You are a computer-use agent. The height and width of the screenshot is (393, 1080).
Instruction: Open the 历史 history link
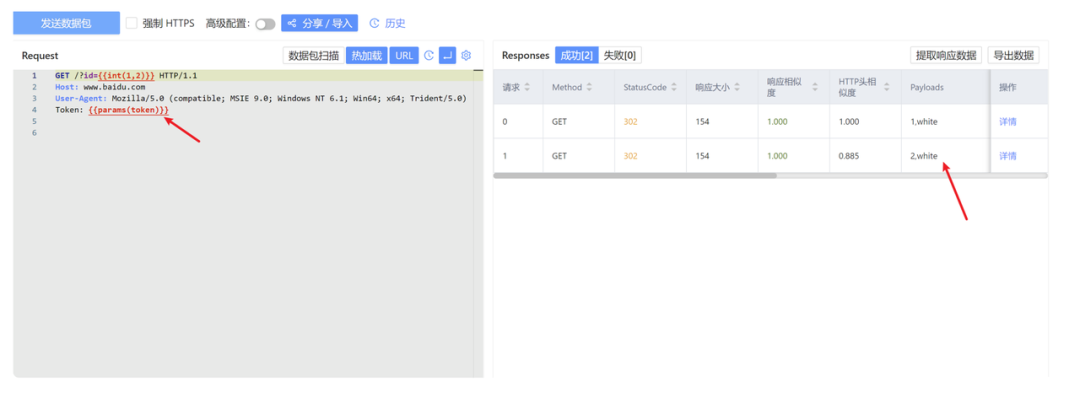[395, 23]
